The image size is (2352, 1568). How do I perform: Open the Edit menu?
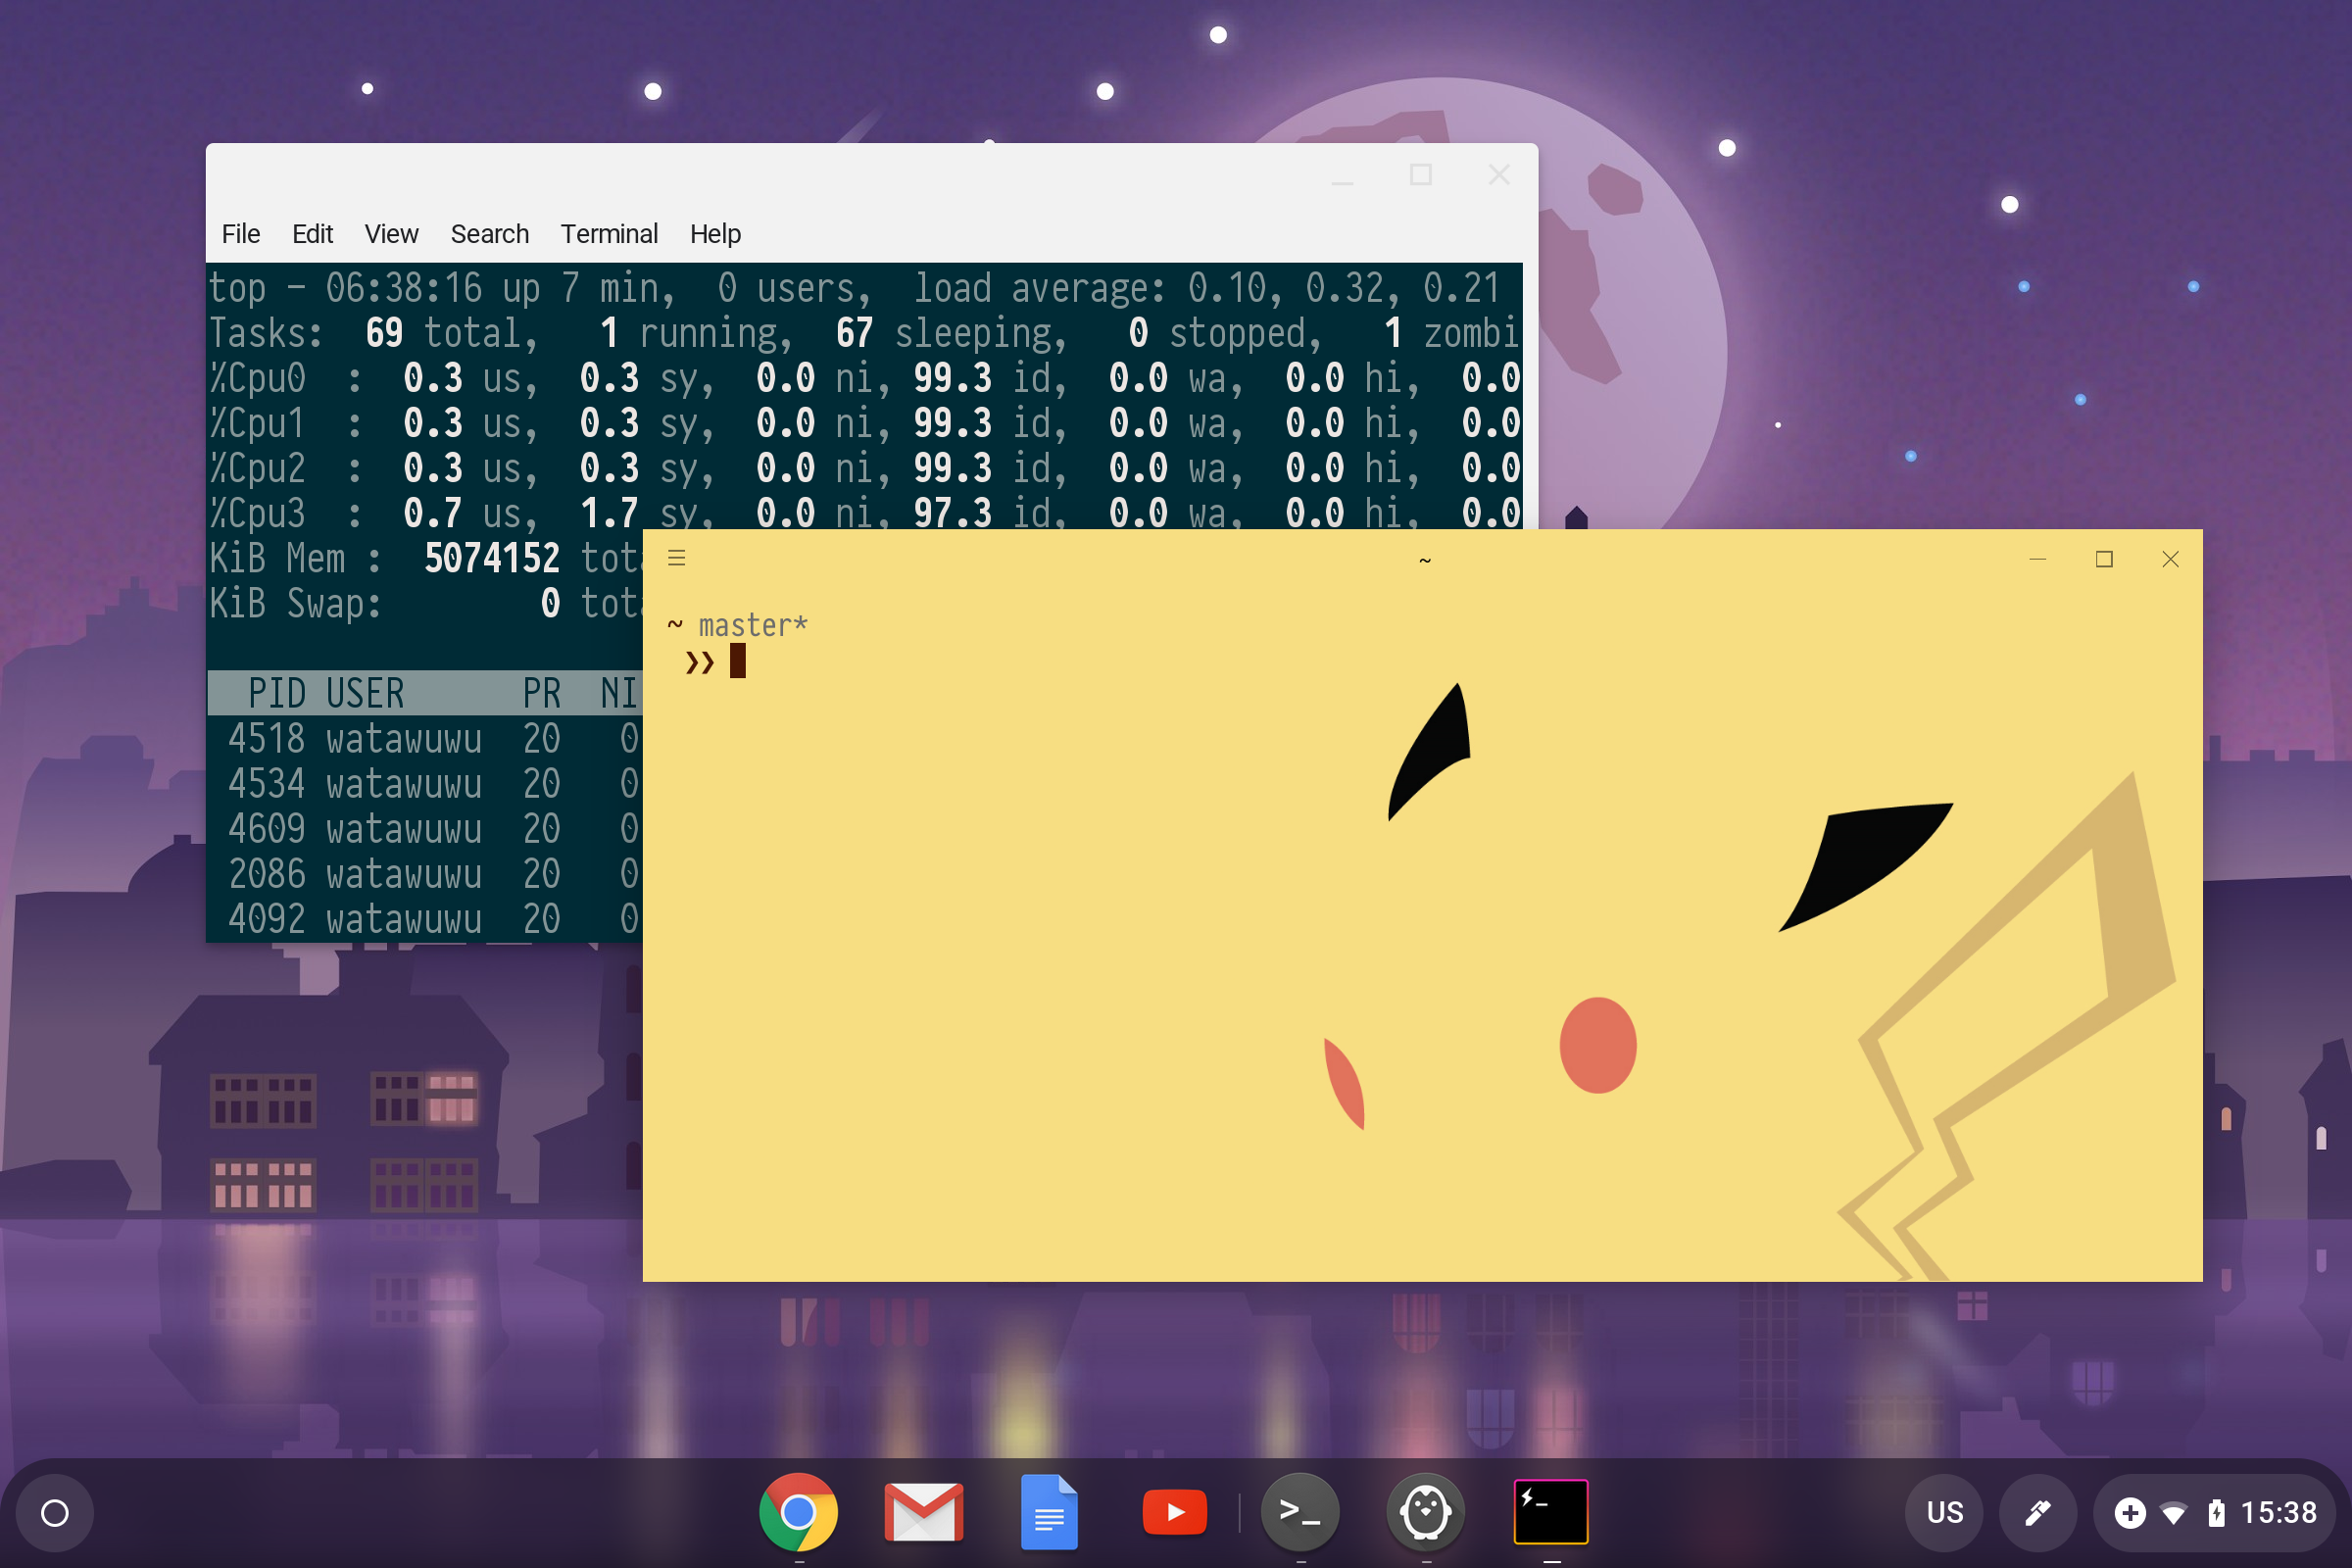[x=312, y=234]
